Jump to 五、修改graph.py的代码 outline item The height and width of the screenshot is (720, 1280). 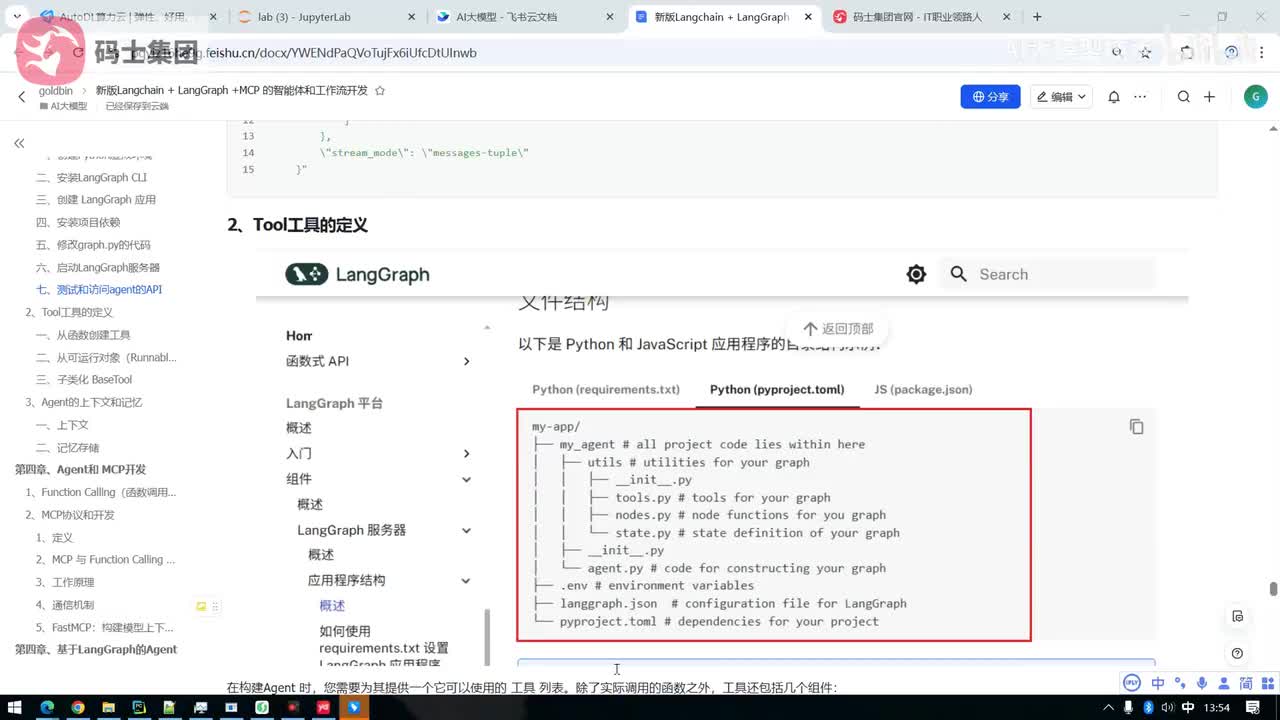pyautogui.click(x=93, y=245)
